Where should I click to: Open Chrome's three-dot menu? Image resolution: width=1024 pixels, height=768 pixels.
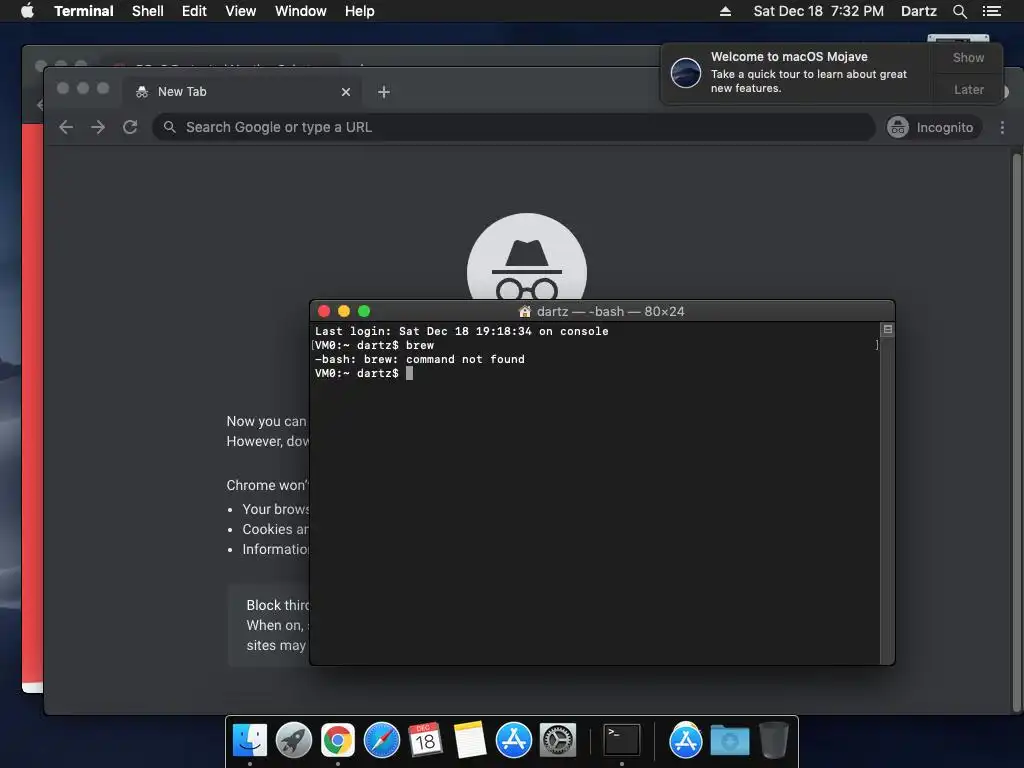tap(1002, 127)
